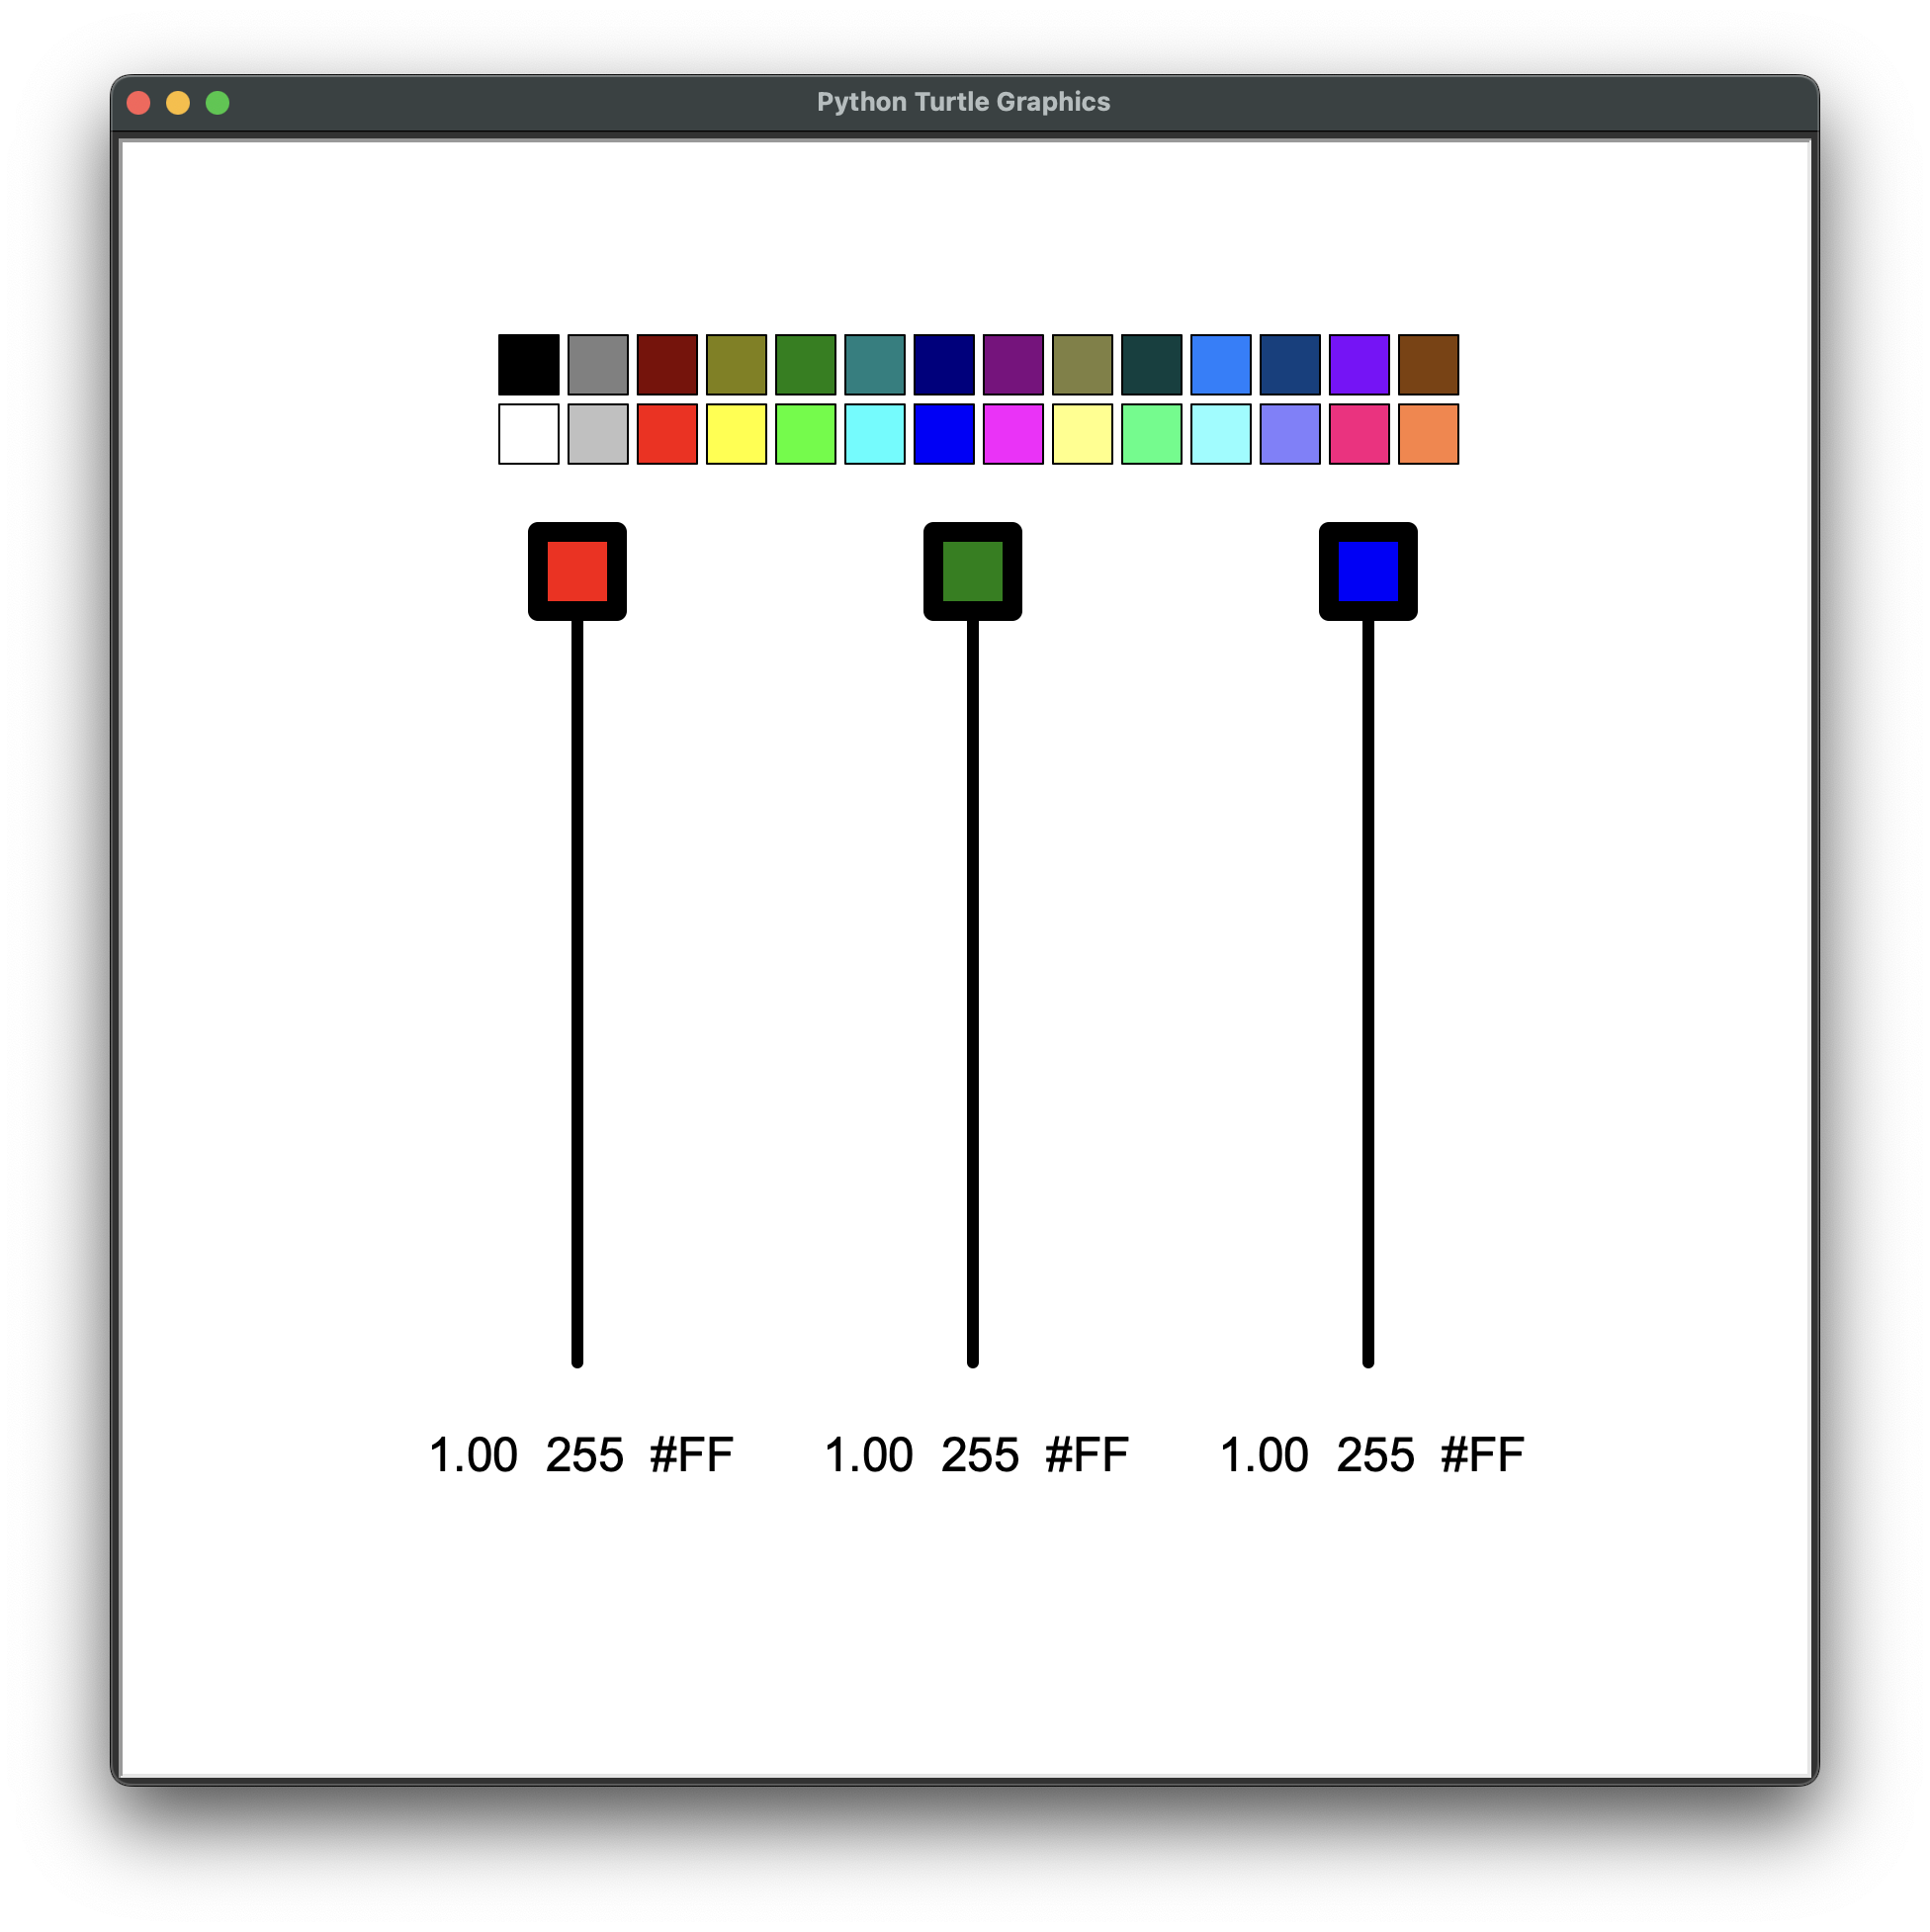The width and height of the screenshot is (1930, 1932).
Task: Select the white palette swatch
Action: tap(529, 434)
